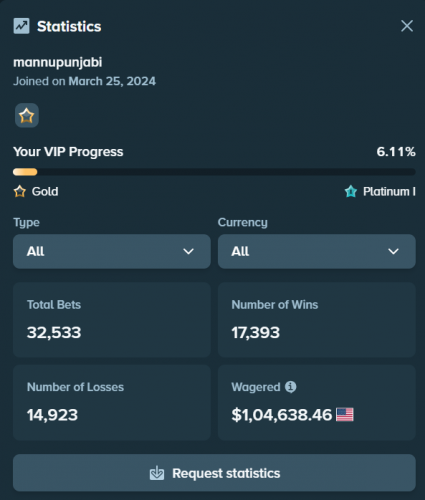Expand the Type dropdown chevron arrow
This screenshot has height=500, width=425.
[x=189, y=251]
